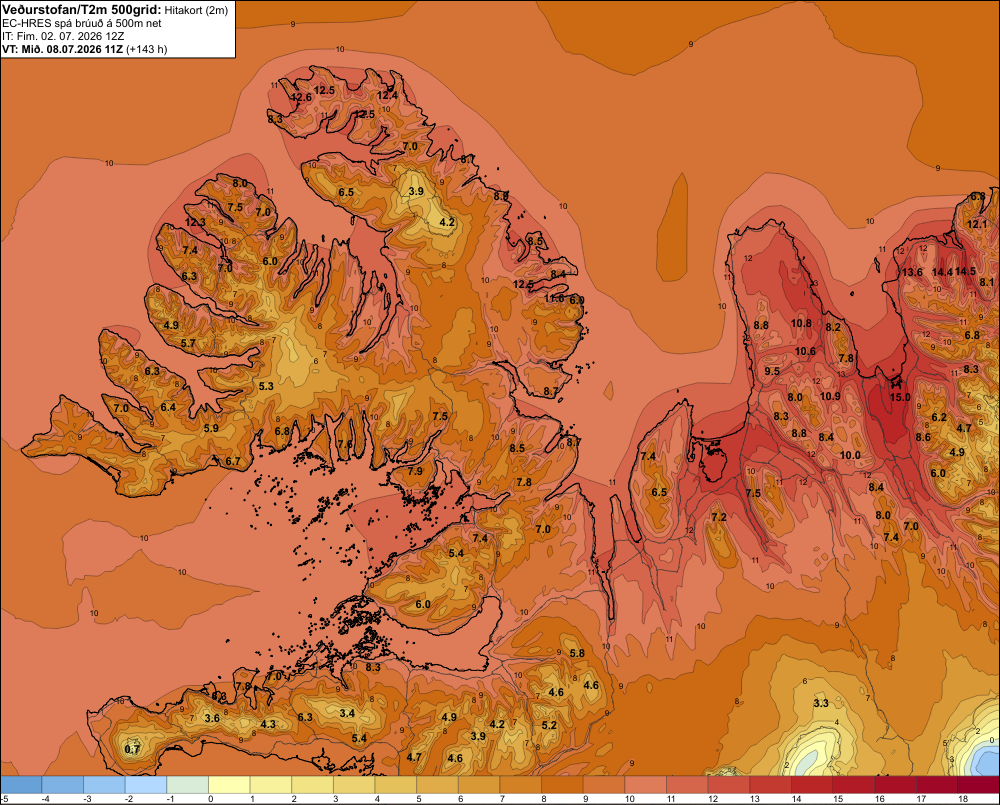Viewport: 1000px width, 805px height.
Task: Click the '6.2' temperature value
Action: point(939,417)
